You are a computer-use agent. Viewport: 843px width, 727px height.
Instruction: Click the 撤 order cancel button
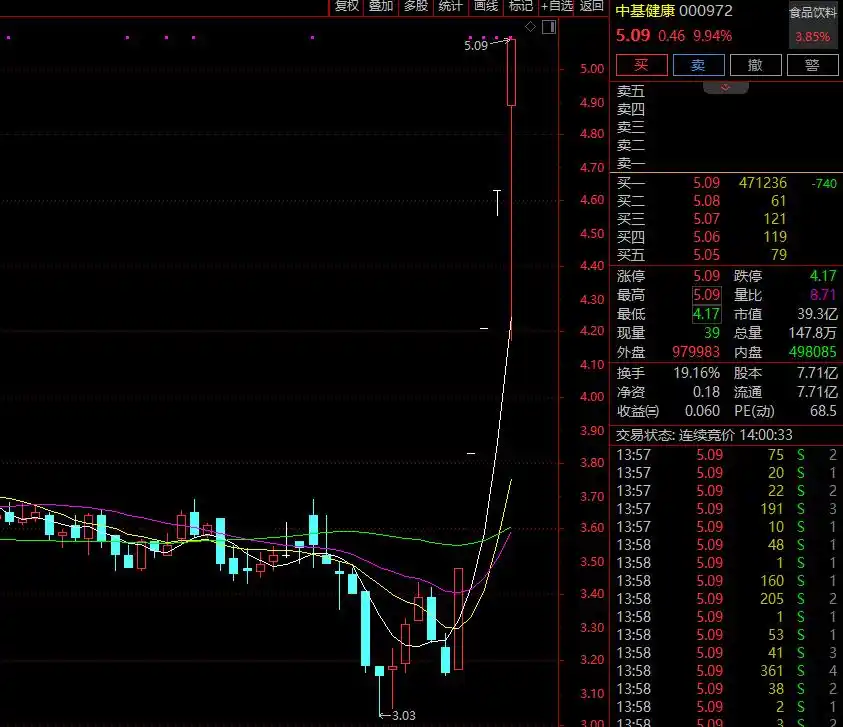click(x=756, y=64)
